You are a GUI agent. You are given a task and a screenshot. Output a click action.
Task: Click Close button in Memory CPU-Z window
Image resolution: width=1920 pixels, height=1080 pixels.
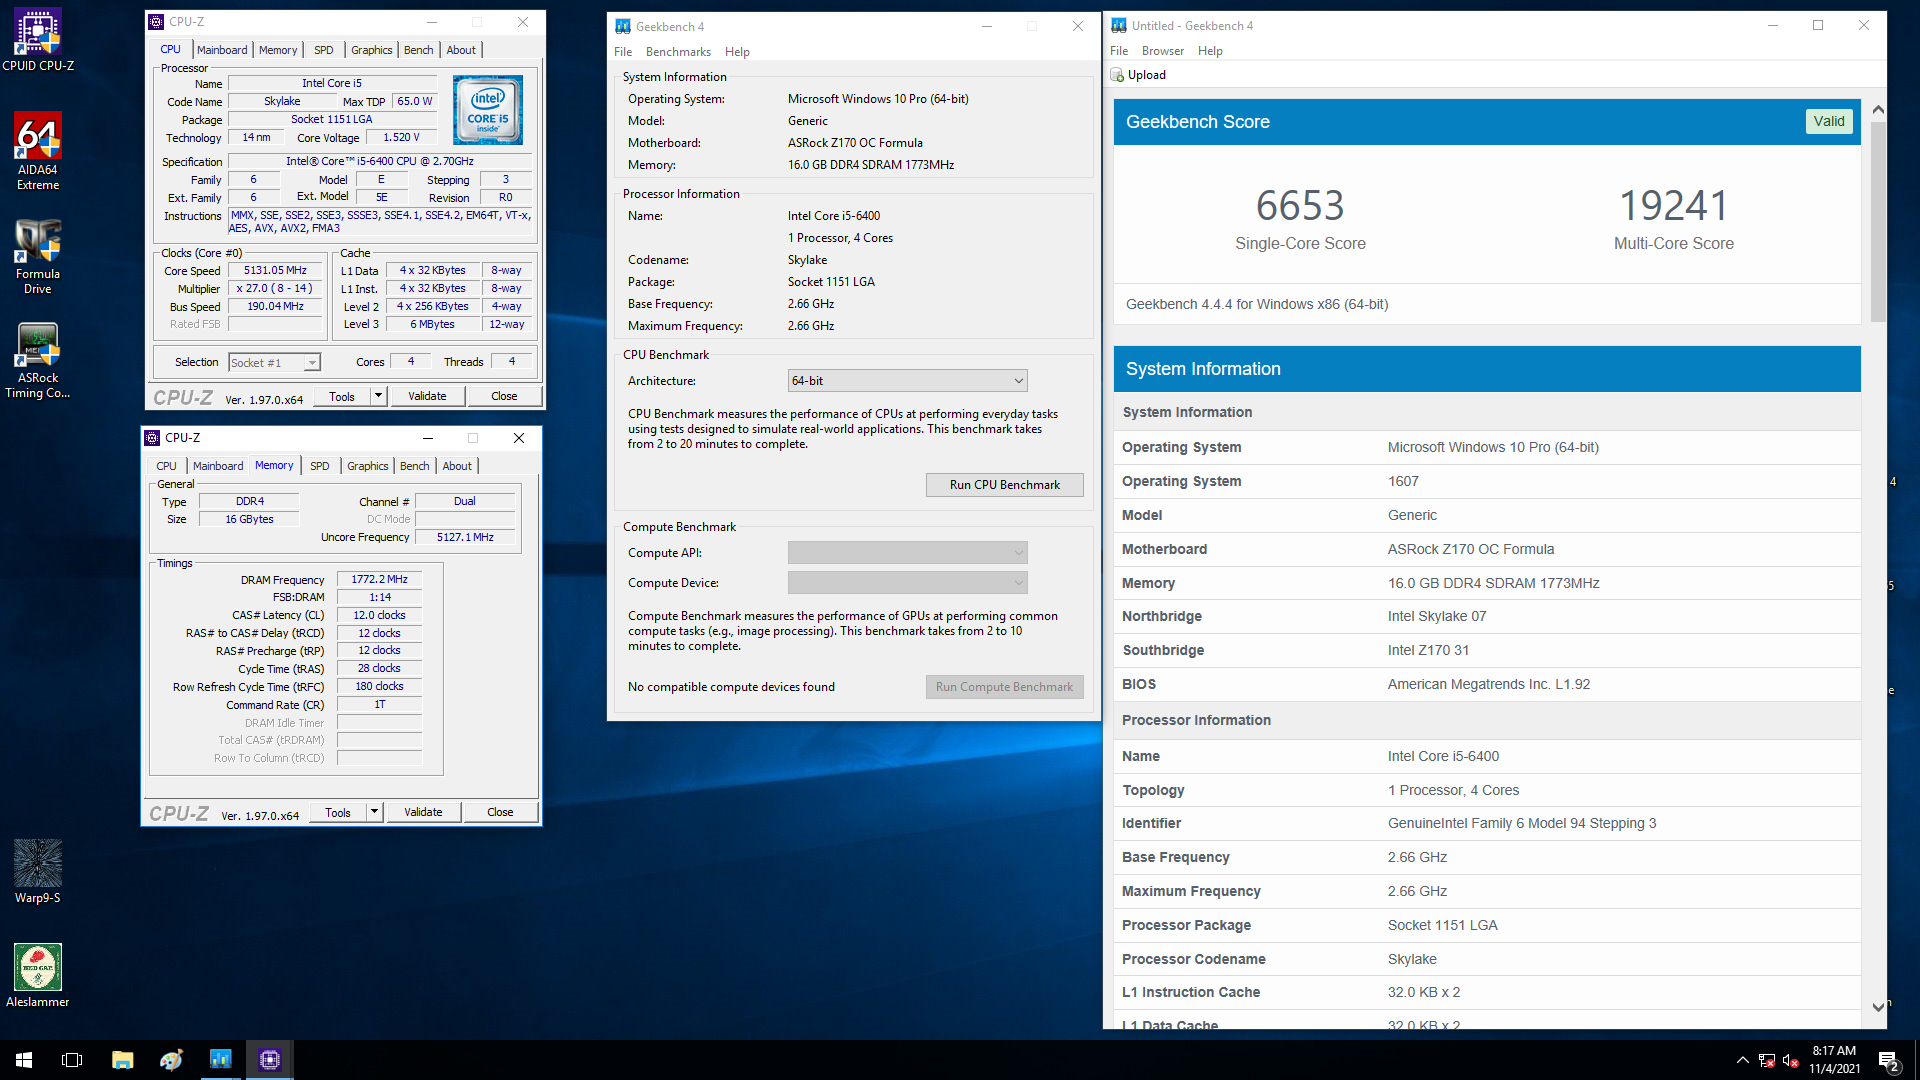tap(500, 812)
